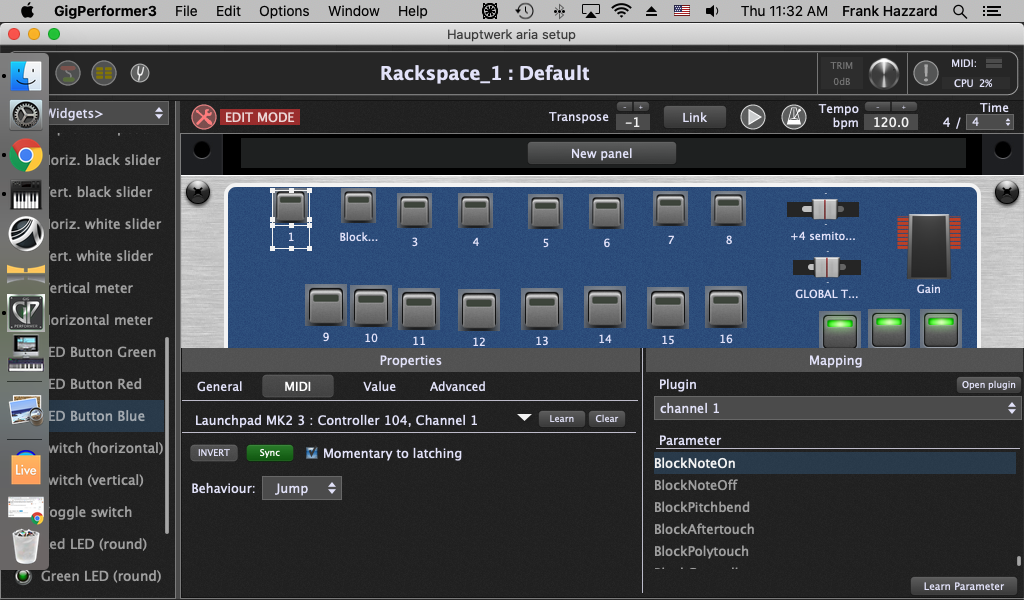Screen dimensions: 1024x600
Task: Click the wiring view toolbar icon
Action: [x=68, y=73]
